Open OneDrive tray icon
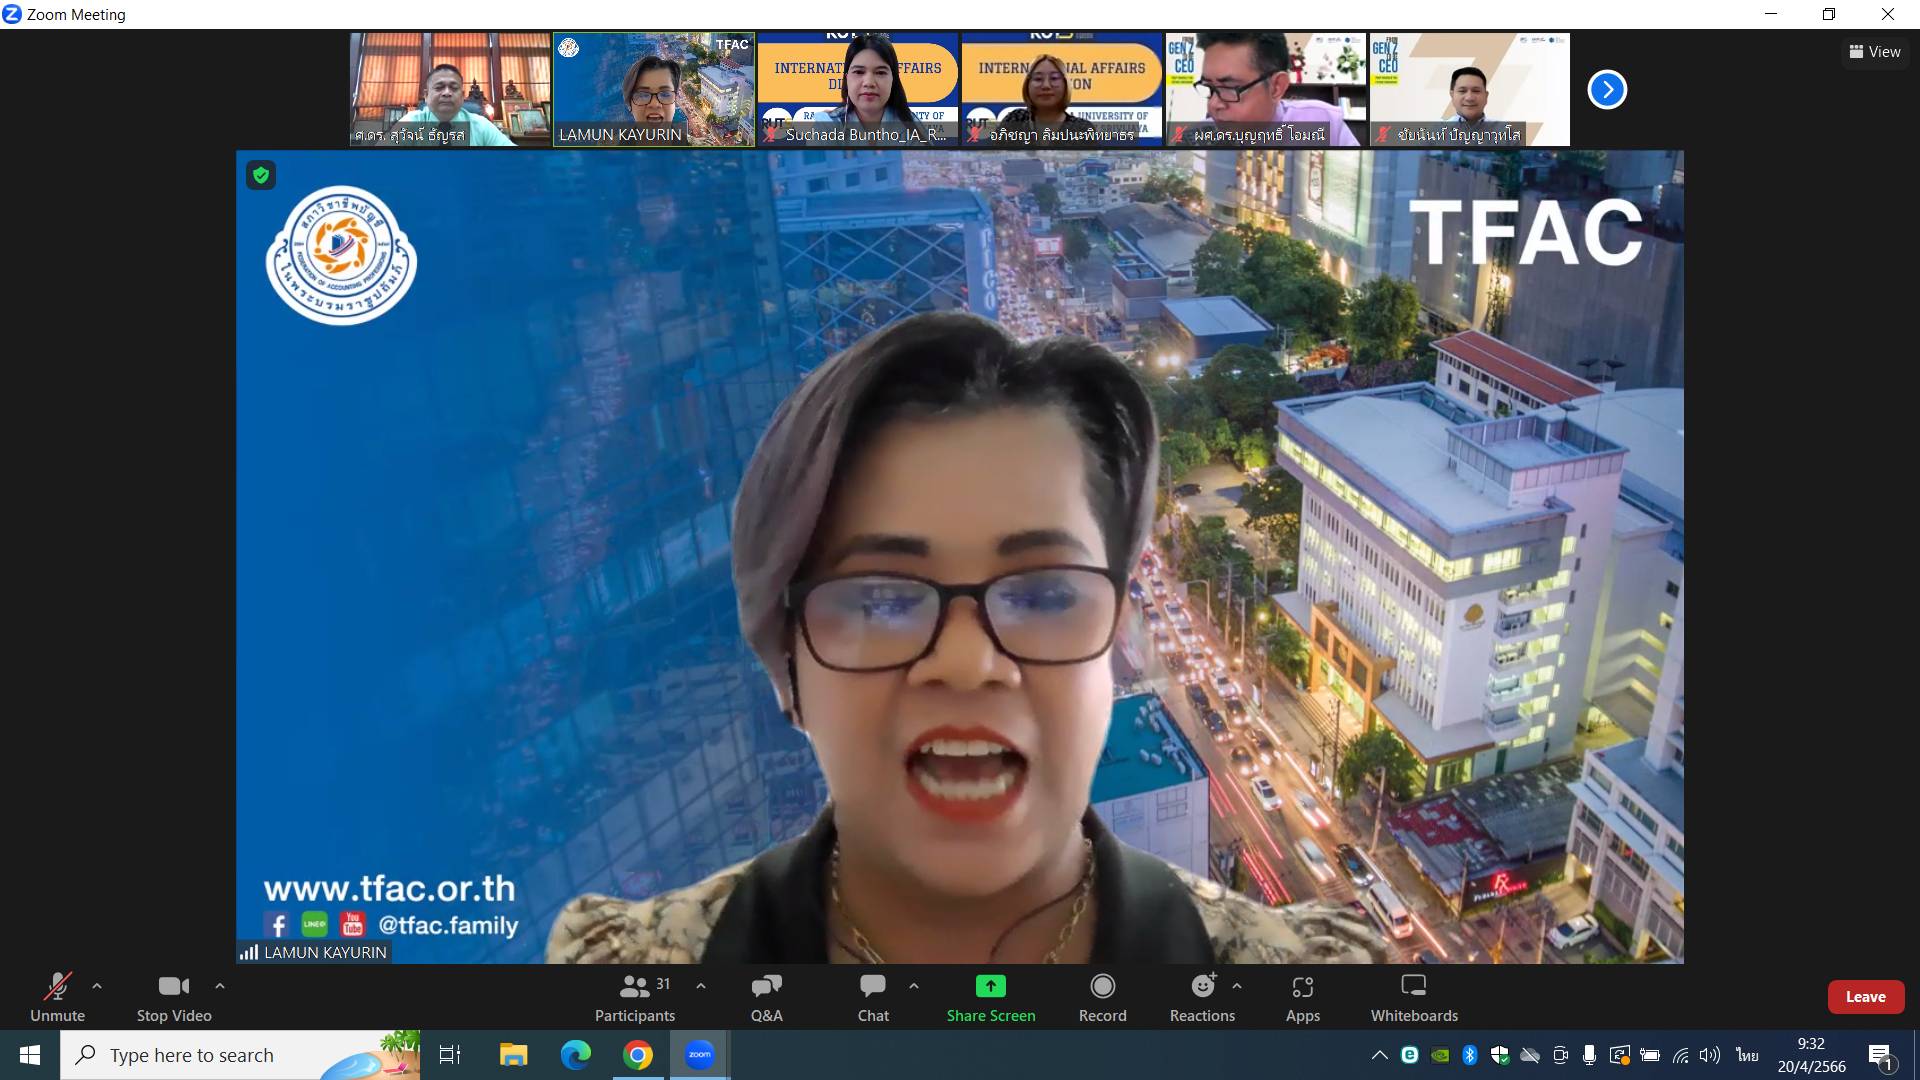The width and height of the screenshot is (1920, 1080). 1530,1055
